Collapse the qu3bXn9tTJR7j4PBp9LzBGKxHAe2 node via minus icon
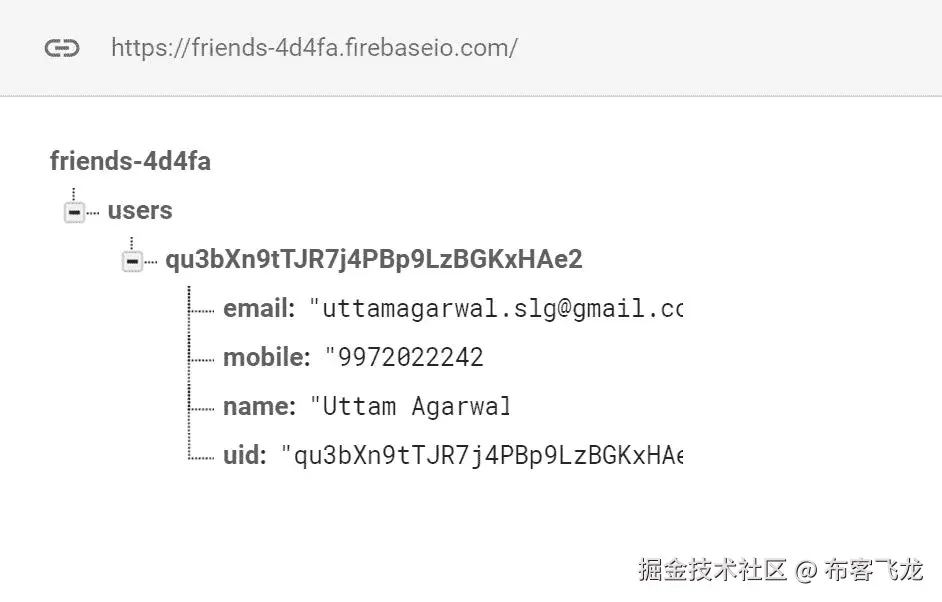The image size is (942, 602). pos(132,261)
